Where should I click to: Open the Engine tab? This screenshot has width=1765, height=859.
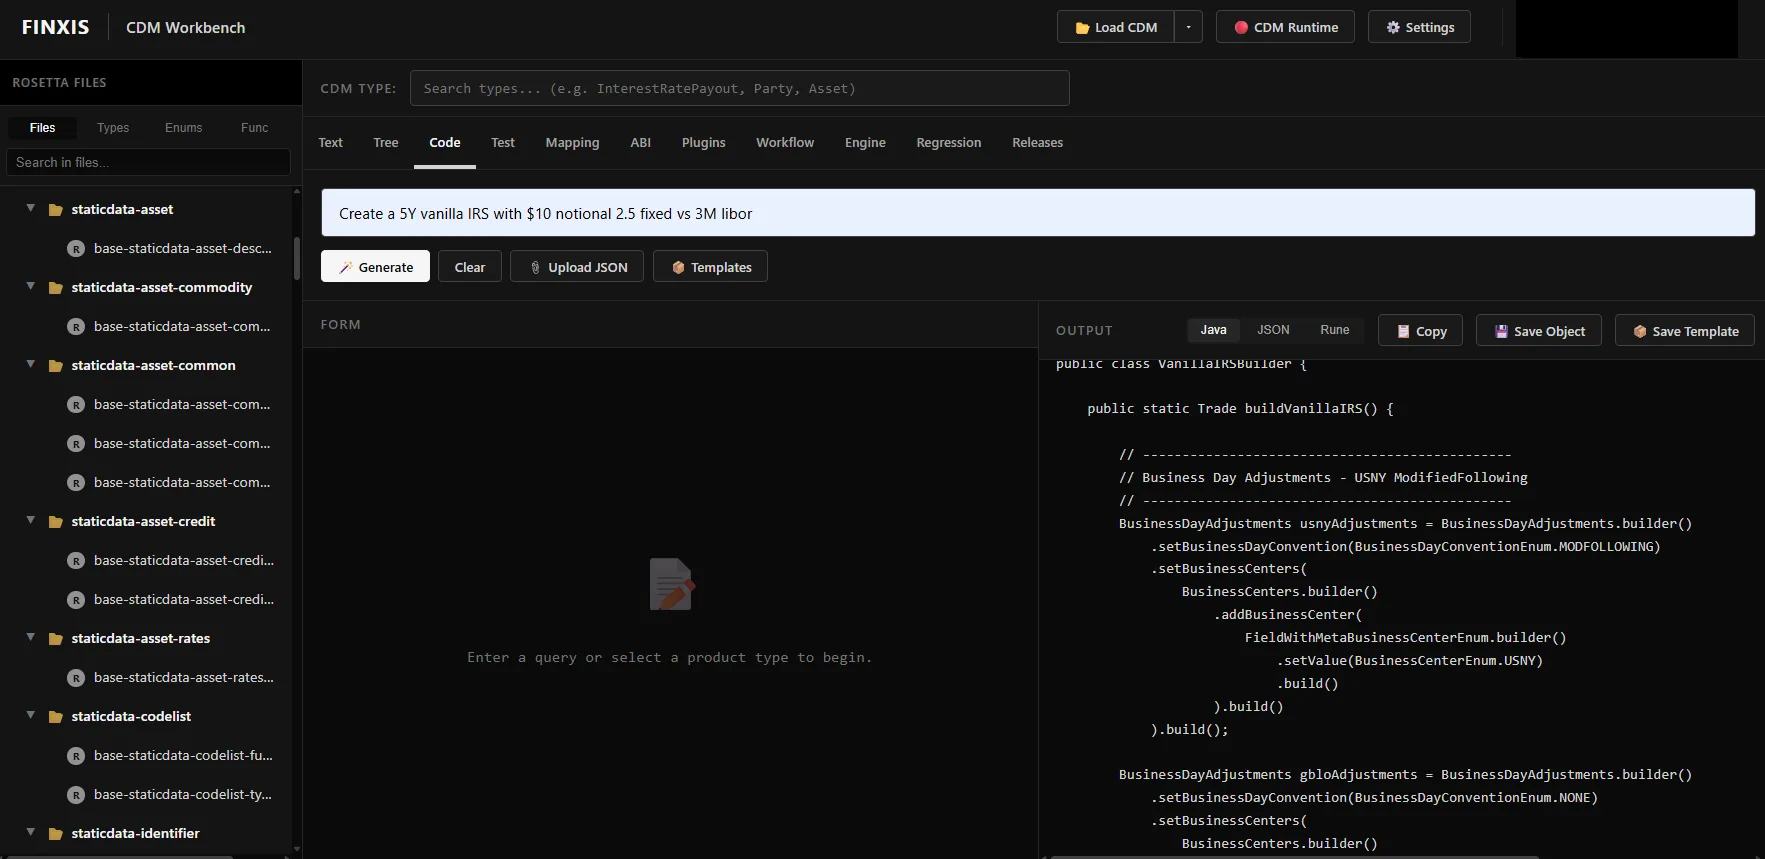tap(865, 143)
